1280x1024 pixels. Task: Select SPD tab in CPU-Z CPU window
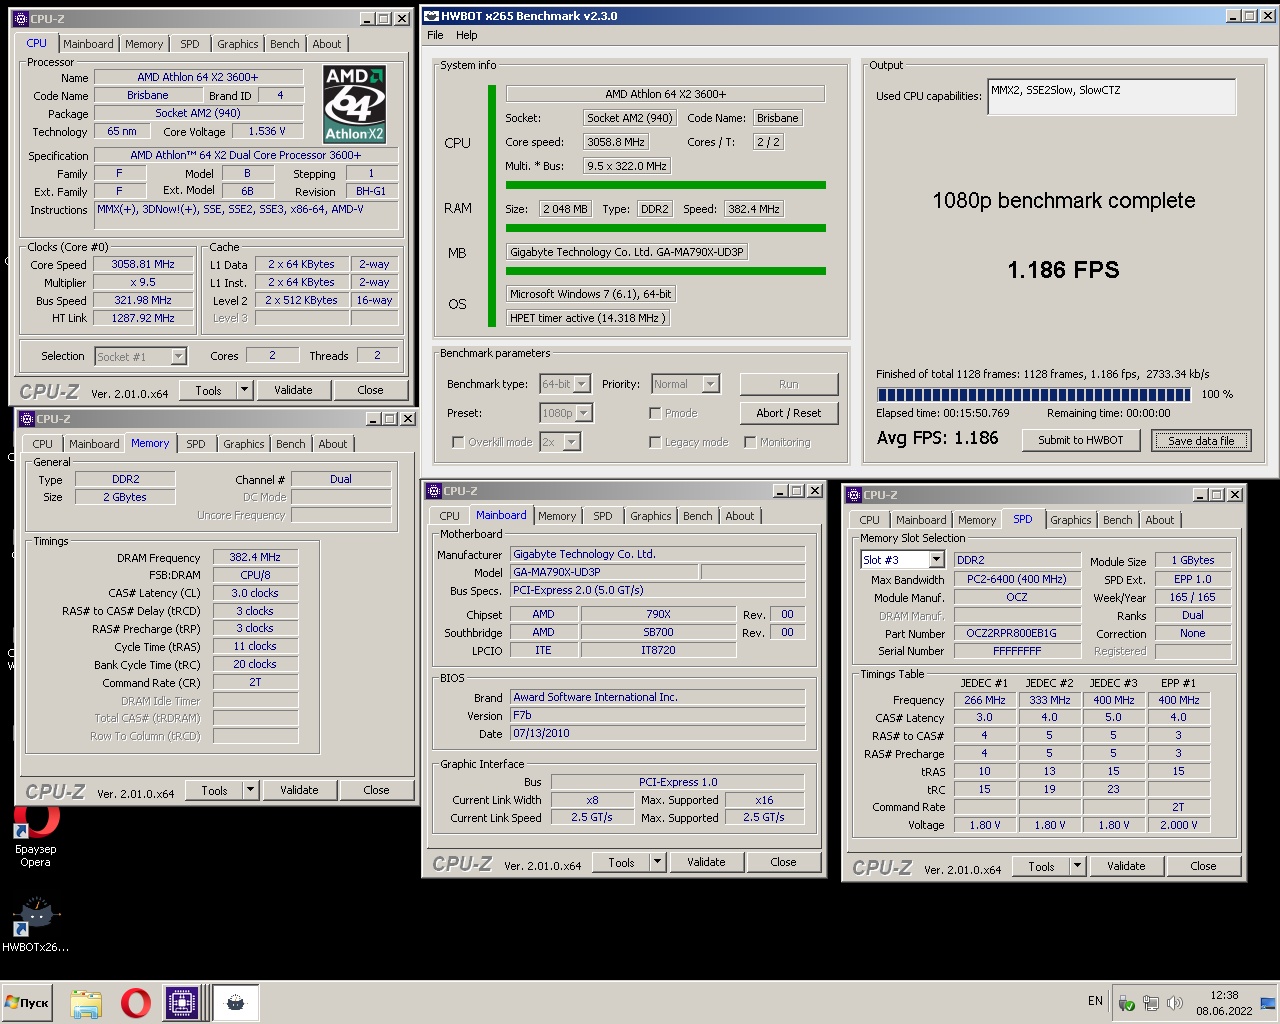point(190,44)
